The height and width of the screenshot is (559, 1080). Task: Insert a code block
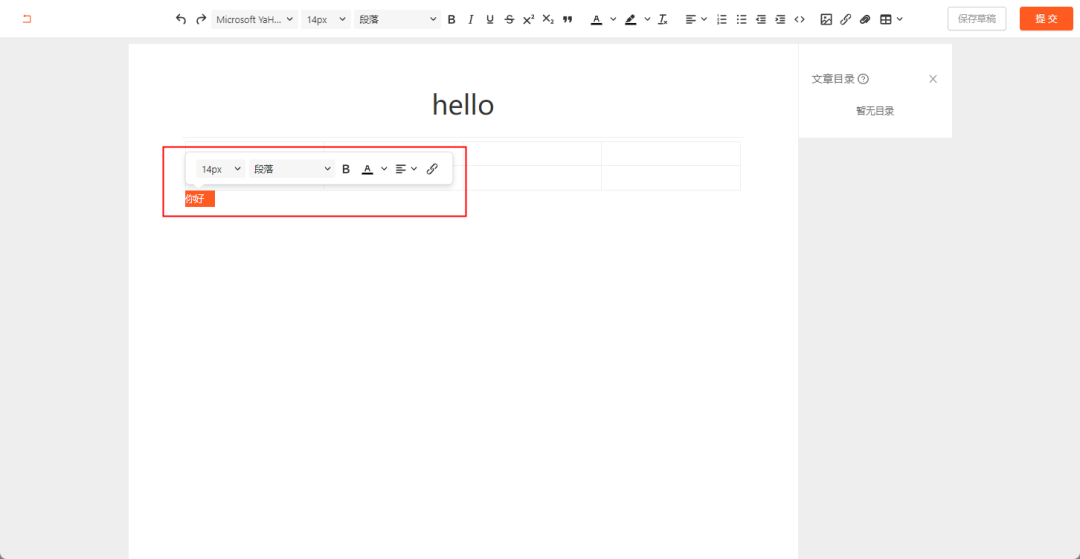tap(799, 19)
